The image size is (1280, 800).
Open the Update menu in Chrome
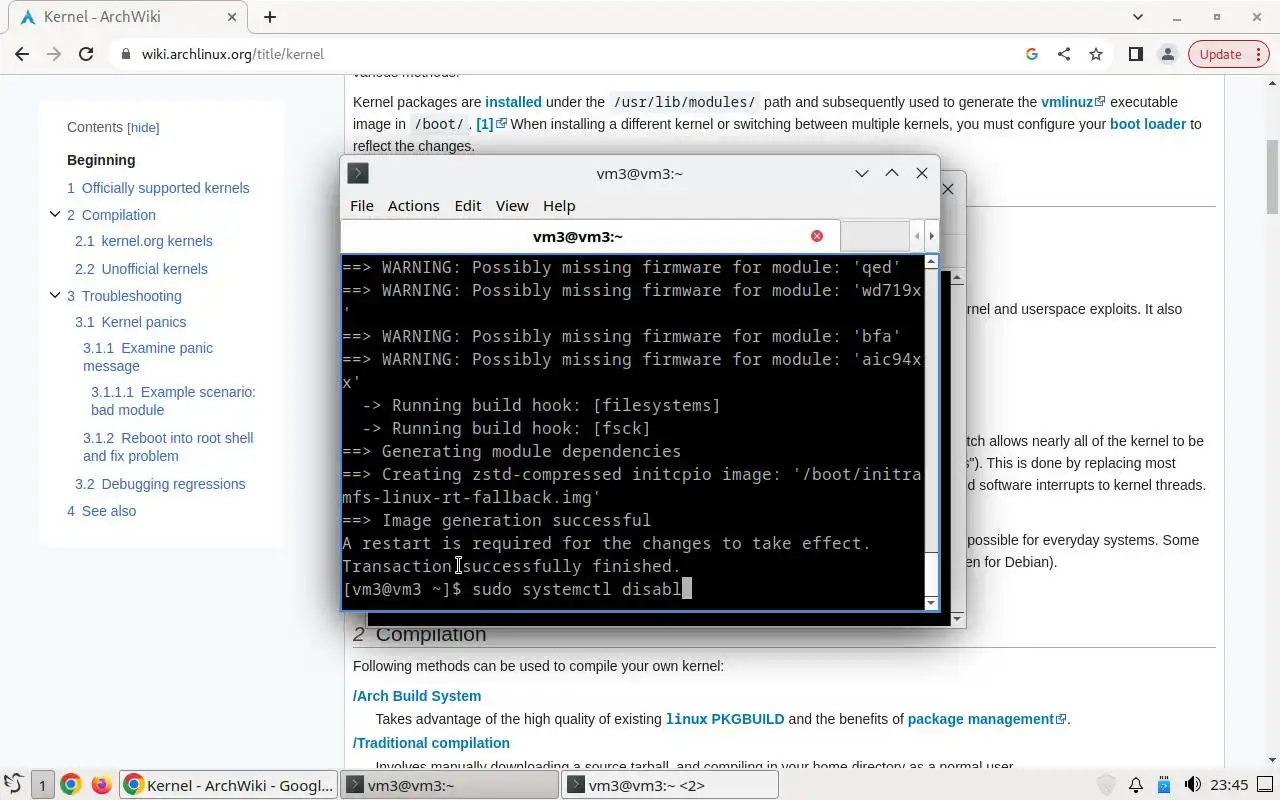tap(1228, 54)
